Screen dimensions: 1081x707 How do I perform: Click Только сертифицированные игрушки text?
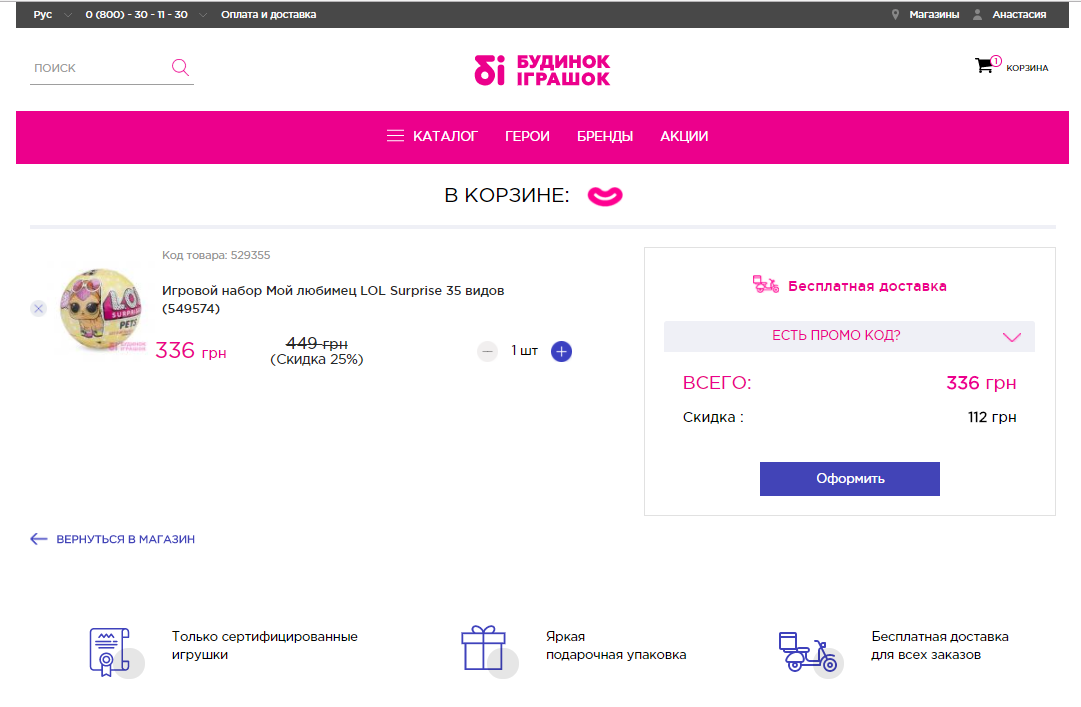pyautogui.click(x=265, y=646)
